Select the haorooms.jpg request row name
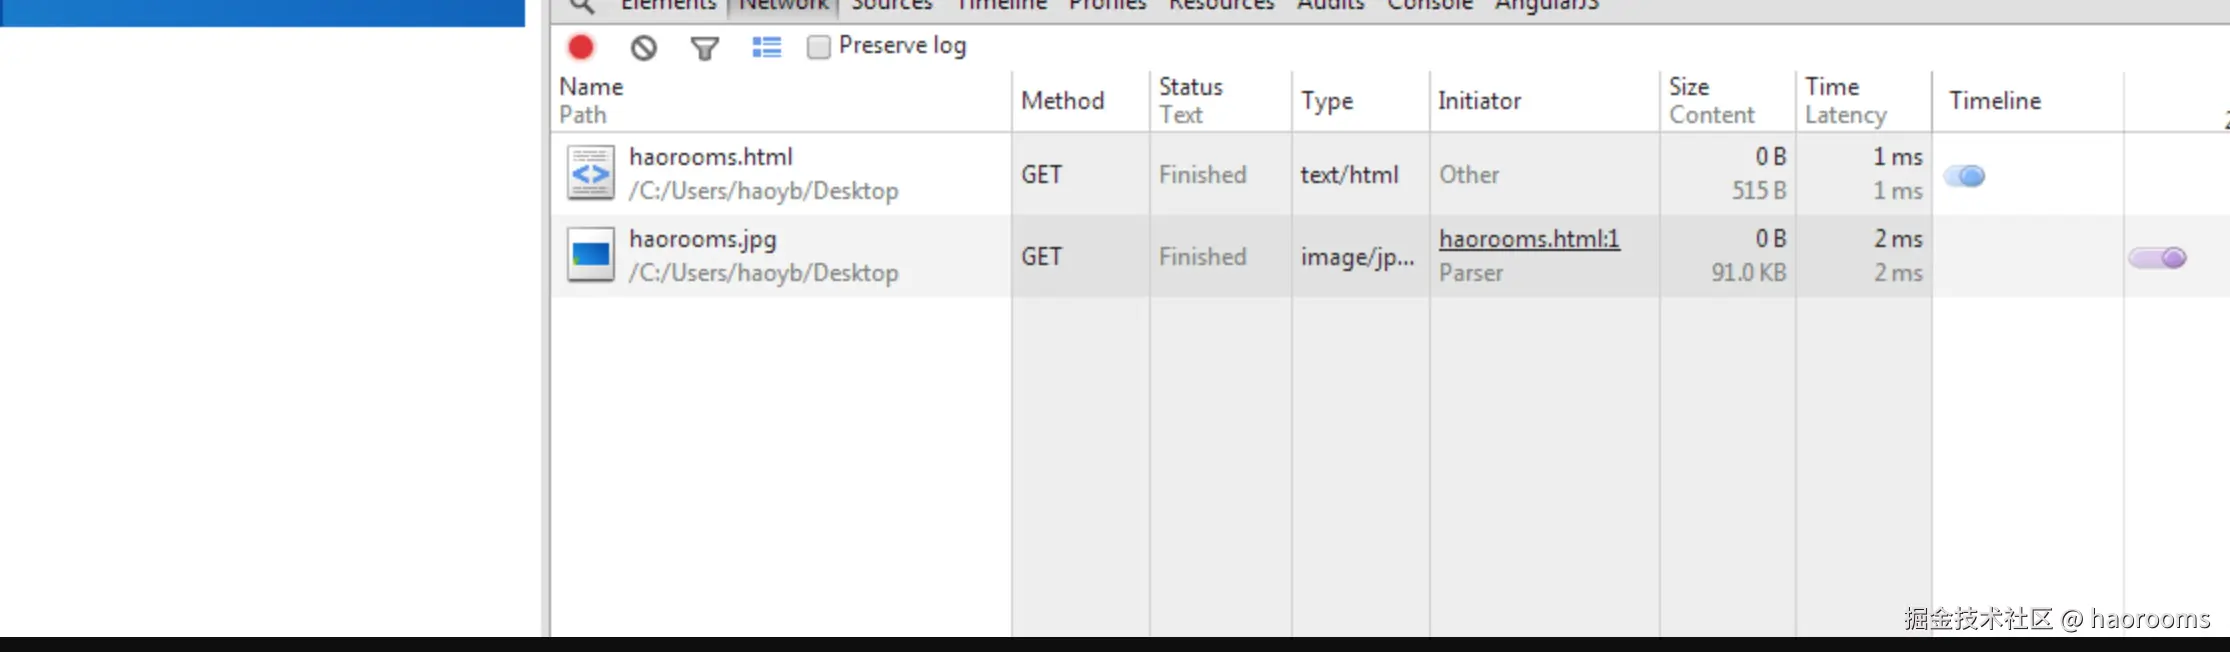This screenshot has height=652, width=2230. 703,239
